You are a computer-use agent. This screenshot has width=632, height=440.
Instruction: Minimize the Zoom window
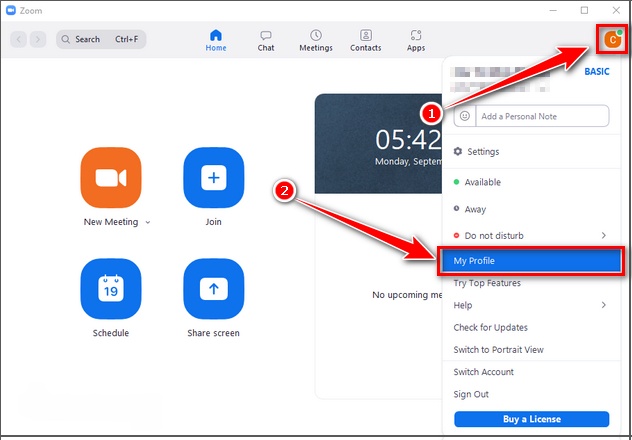[553, 10]
